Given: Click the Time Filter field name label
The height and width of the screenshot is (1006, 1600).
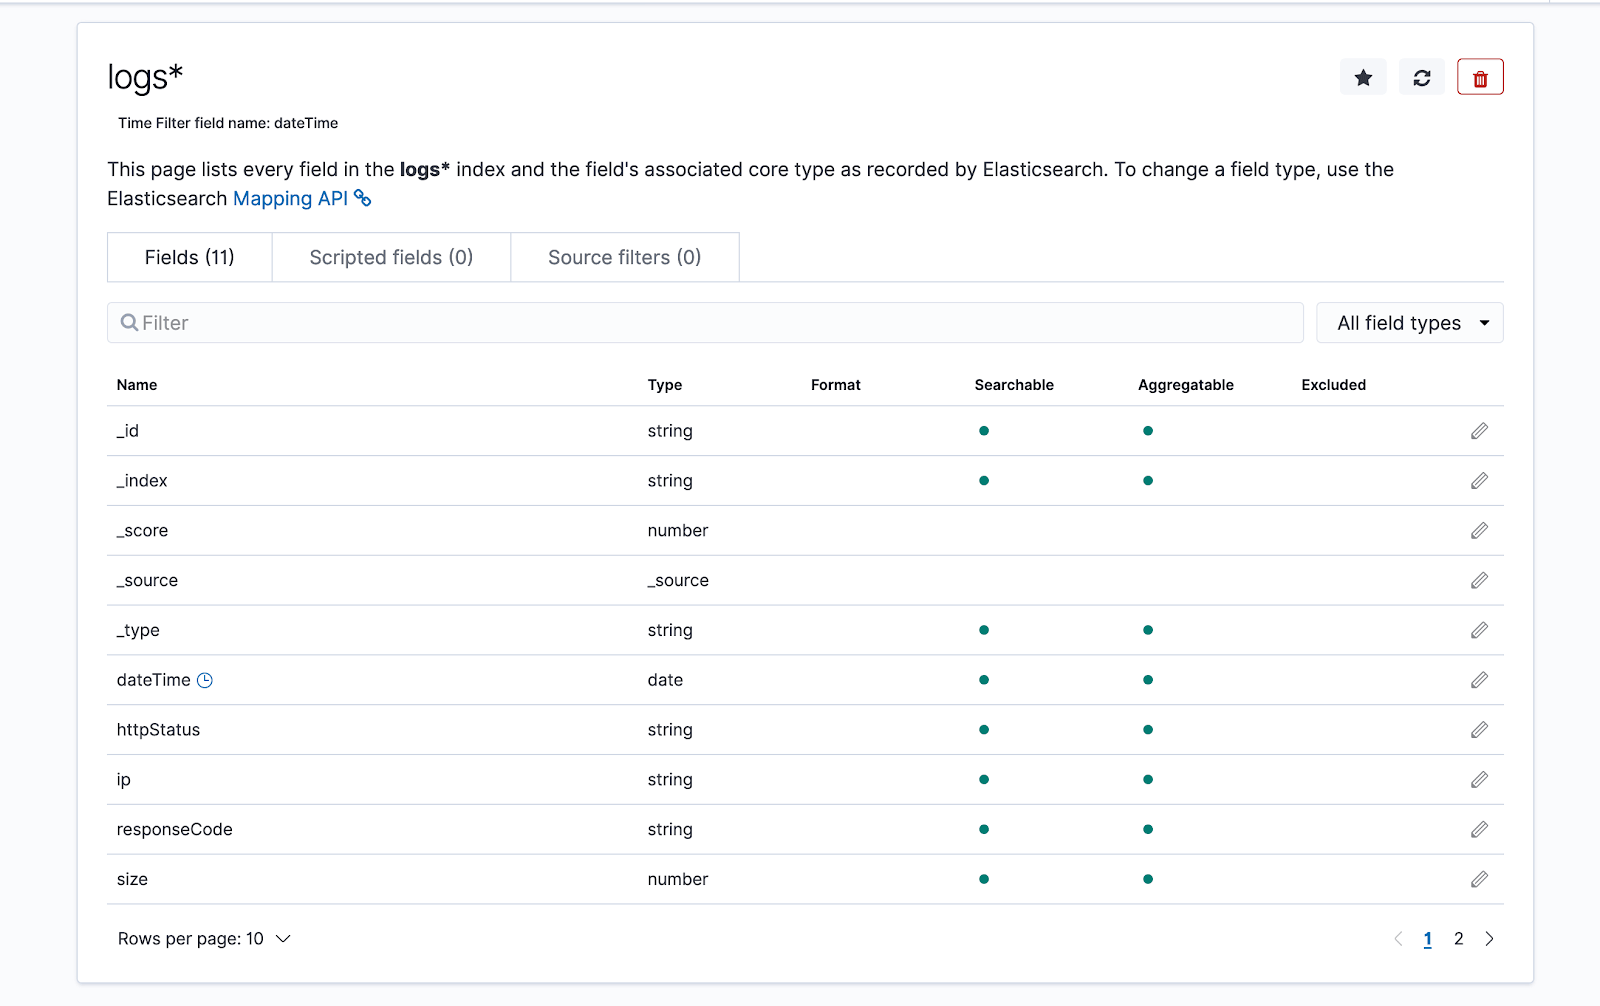Looking at the screenshot, I should (228, 123).
